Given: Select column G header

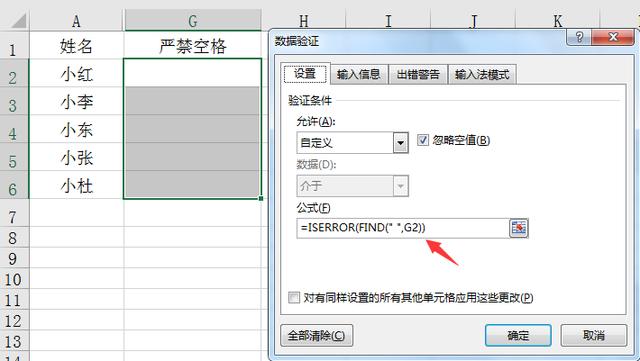Looking at the screenshot, I should [x=193, y=20].
